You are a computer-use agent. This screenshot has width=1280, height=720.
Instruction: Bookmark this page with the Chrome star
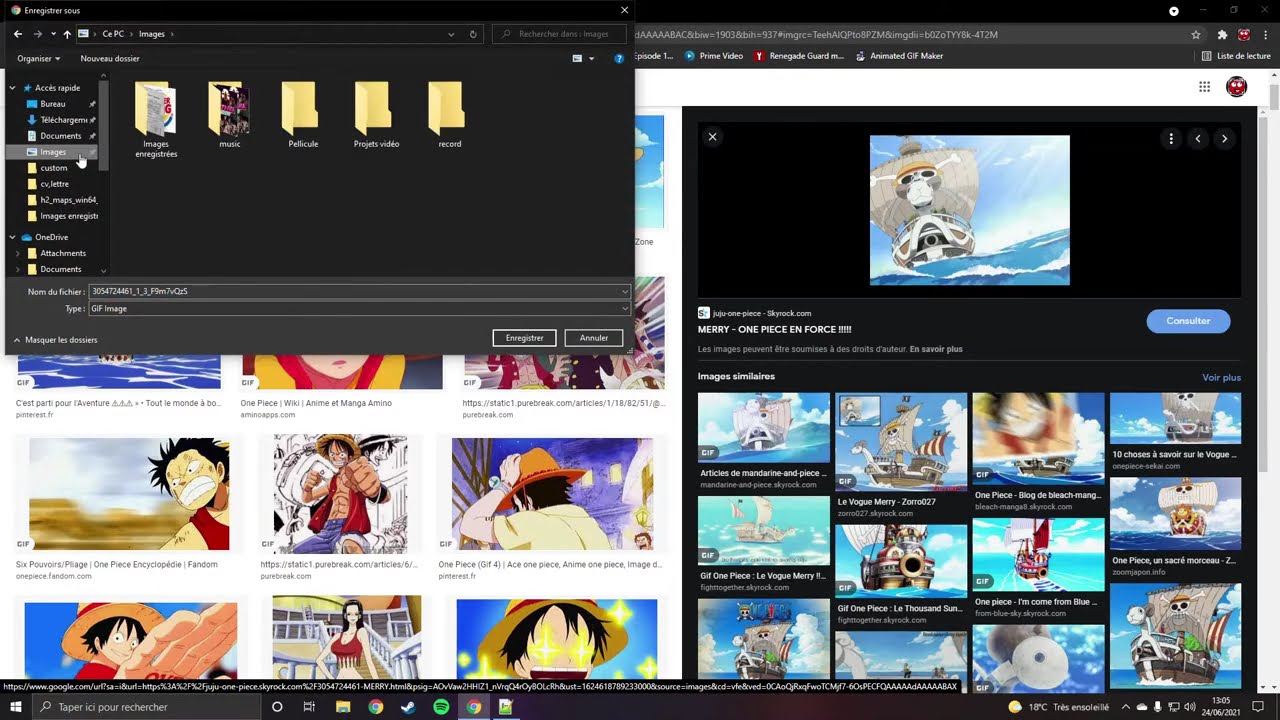click(x=1196, y=34)
